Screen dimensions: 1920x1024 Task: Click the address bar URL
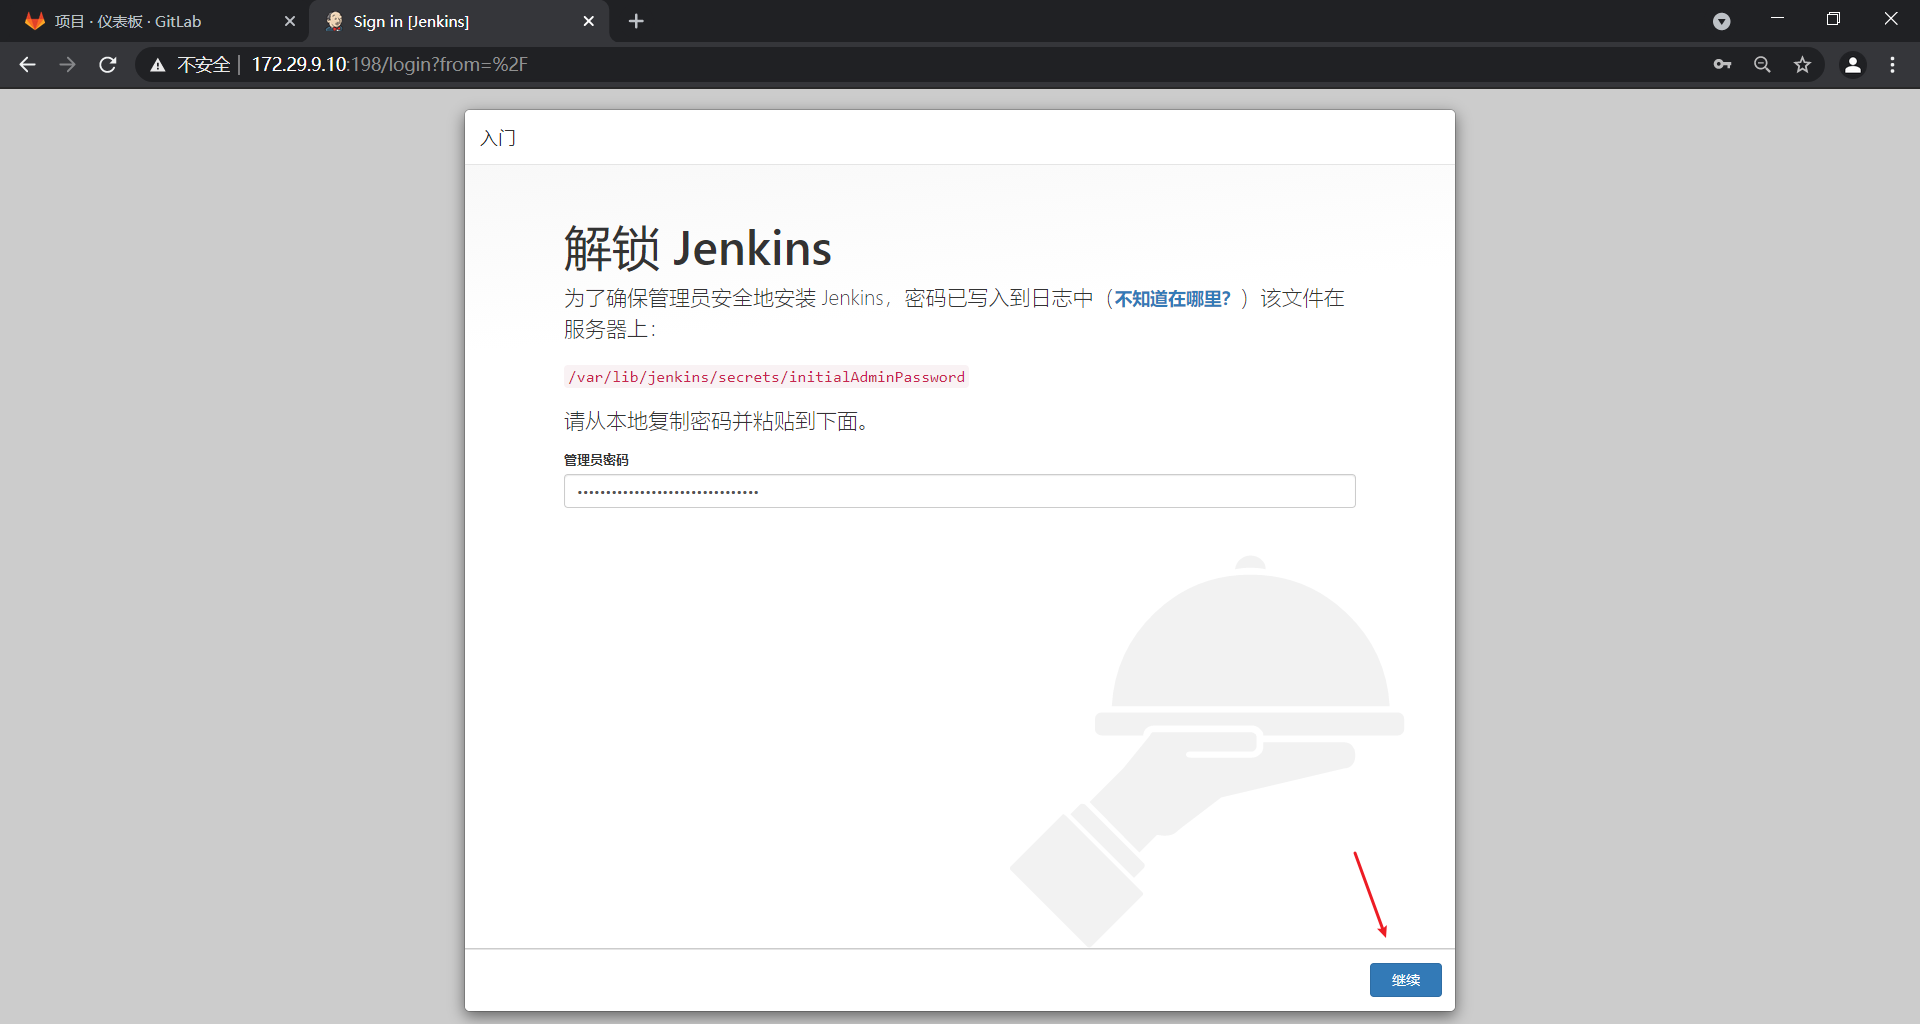(390, 65)
